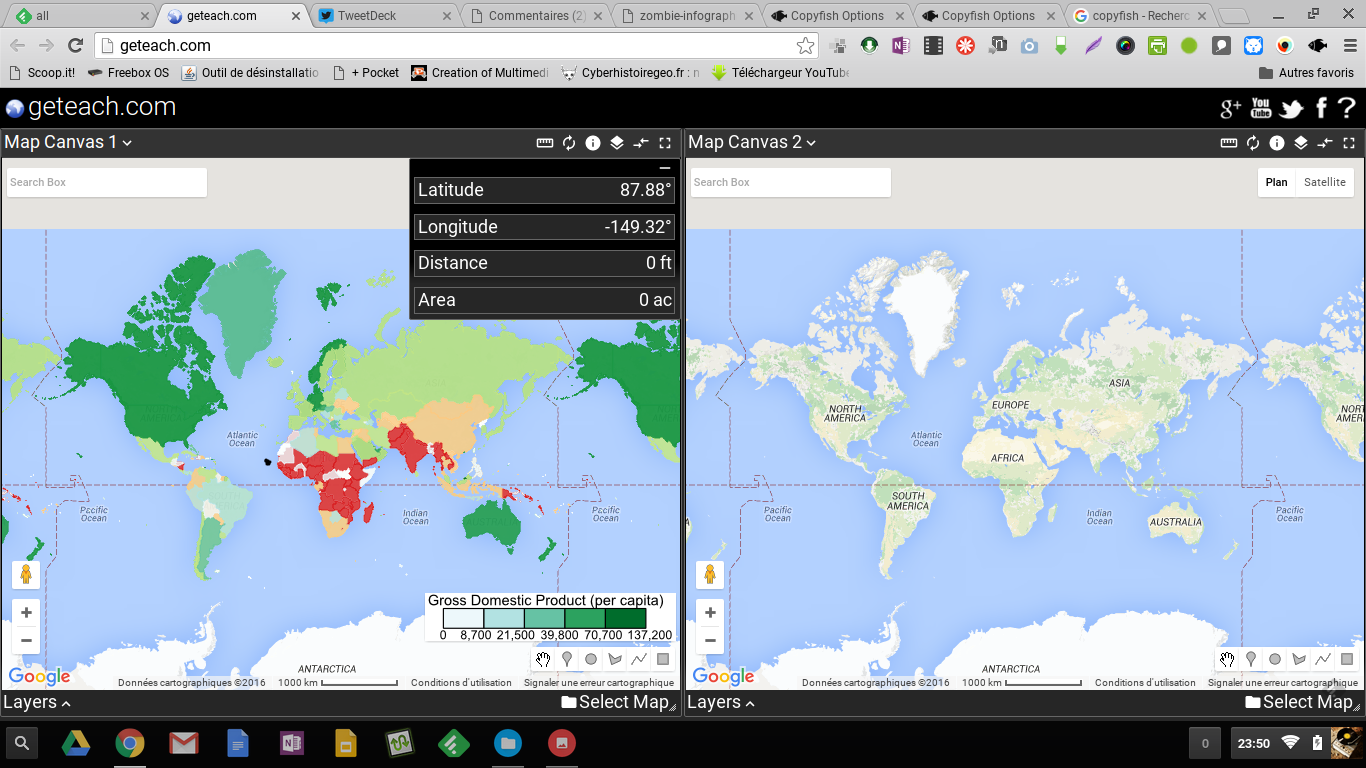Click the Street View pegman in Map Canvas 2
1366x768 pixels.
pyautogui.click(x=710, y=574)
